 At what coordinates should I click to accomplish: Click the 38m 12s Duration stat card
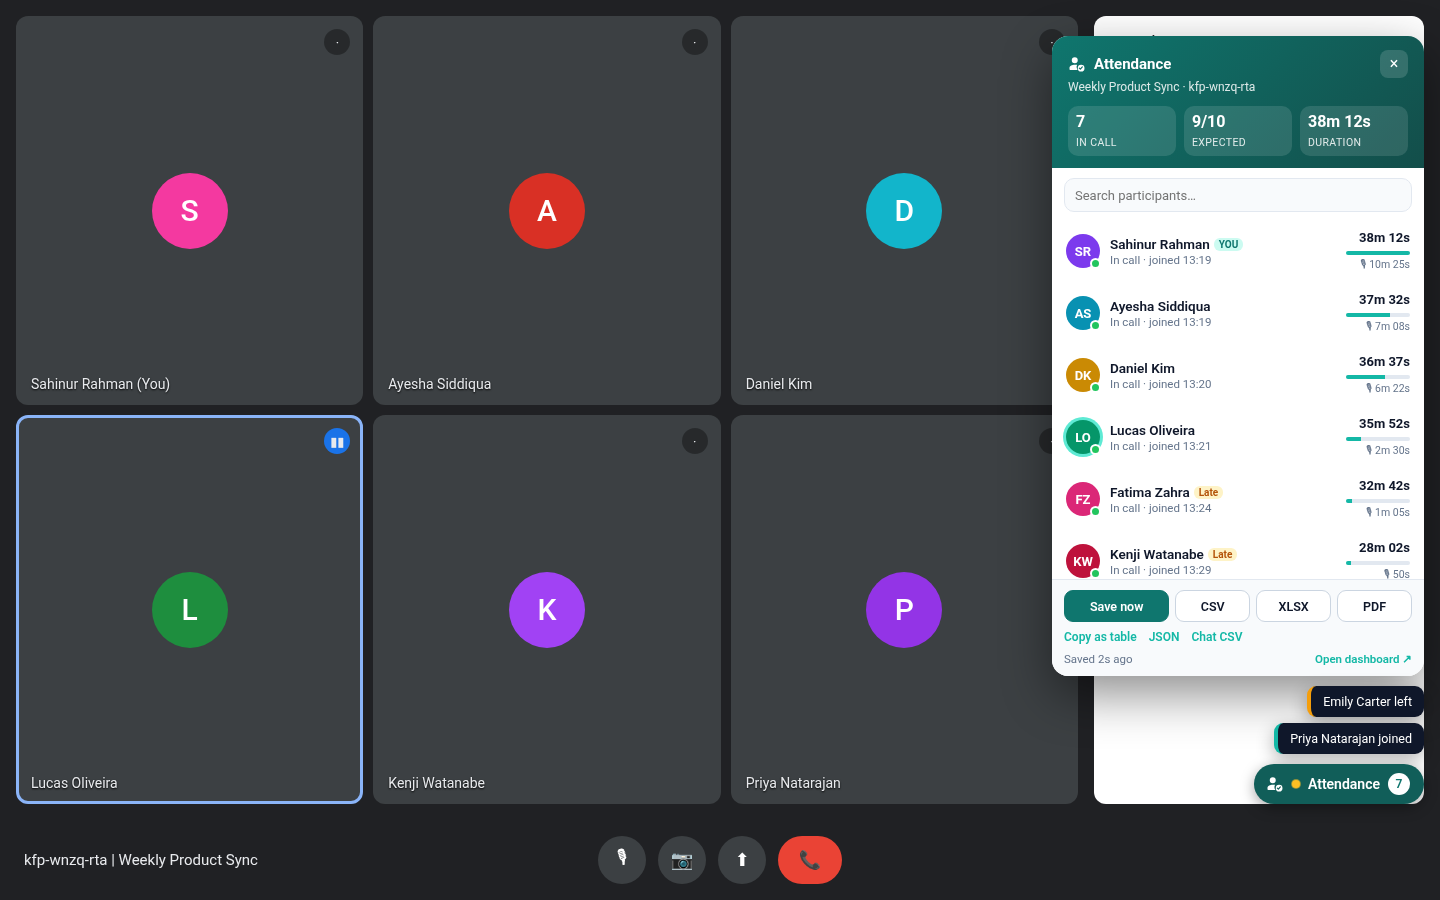pyautogui.click(x=1354, y=131)
